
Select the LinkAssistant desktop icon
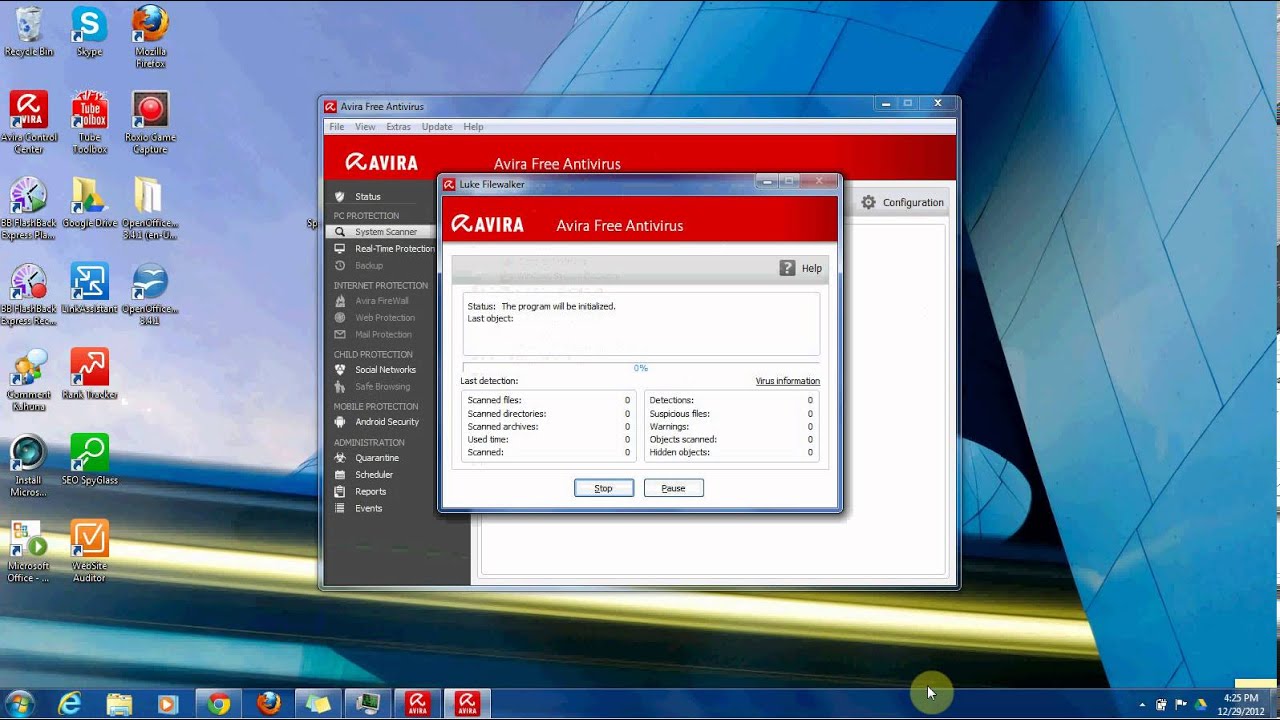pyautogui.click(x=89, y=289)
